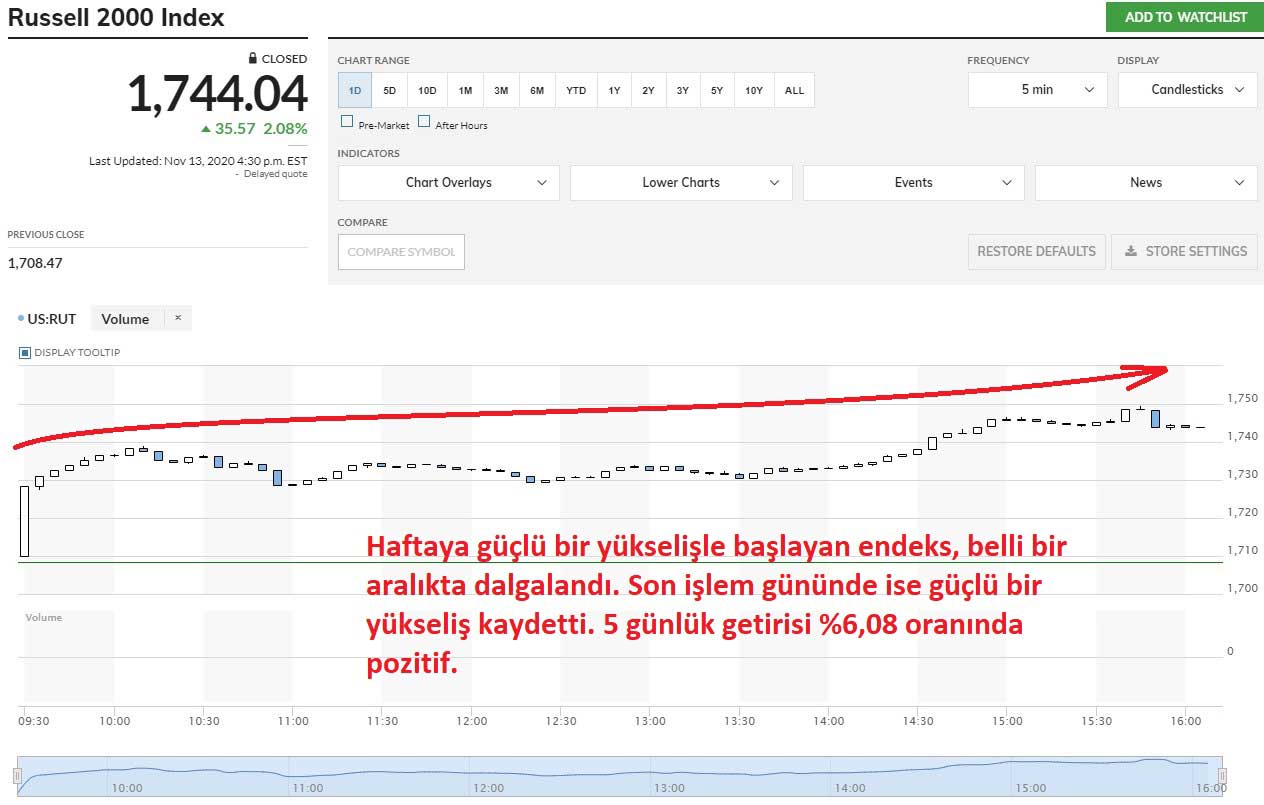The height and width of the screenshot is (805, 1264).
Task: Select the 10Y chart range
Action: [754, 90]
